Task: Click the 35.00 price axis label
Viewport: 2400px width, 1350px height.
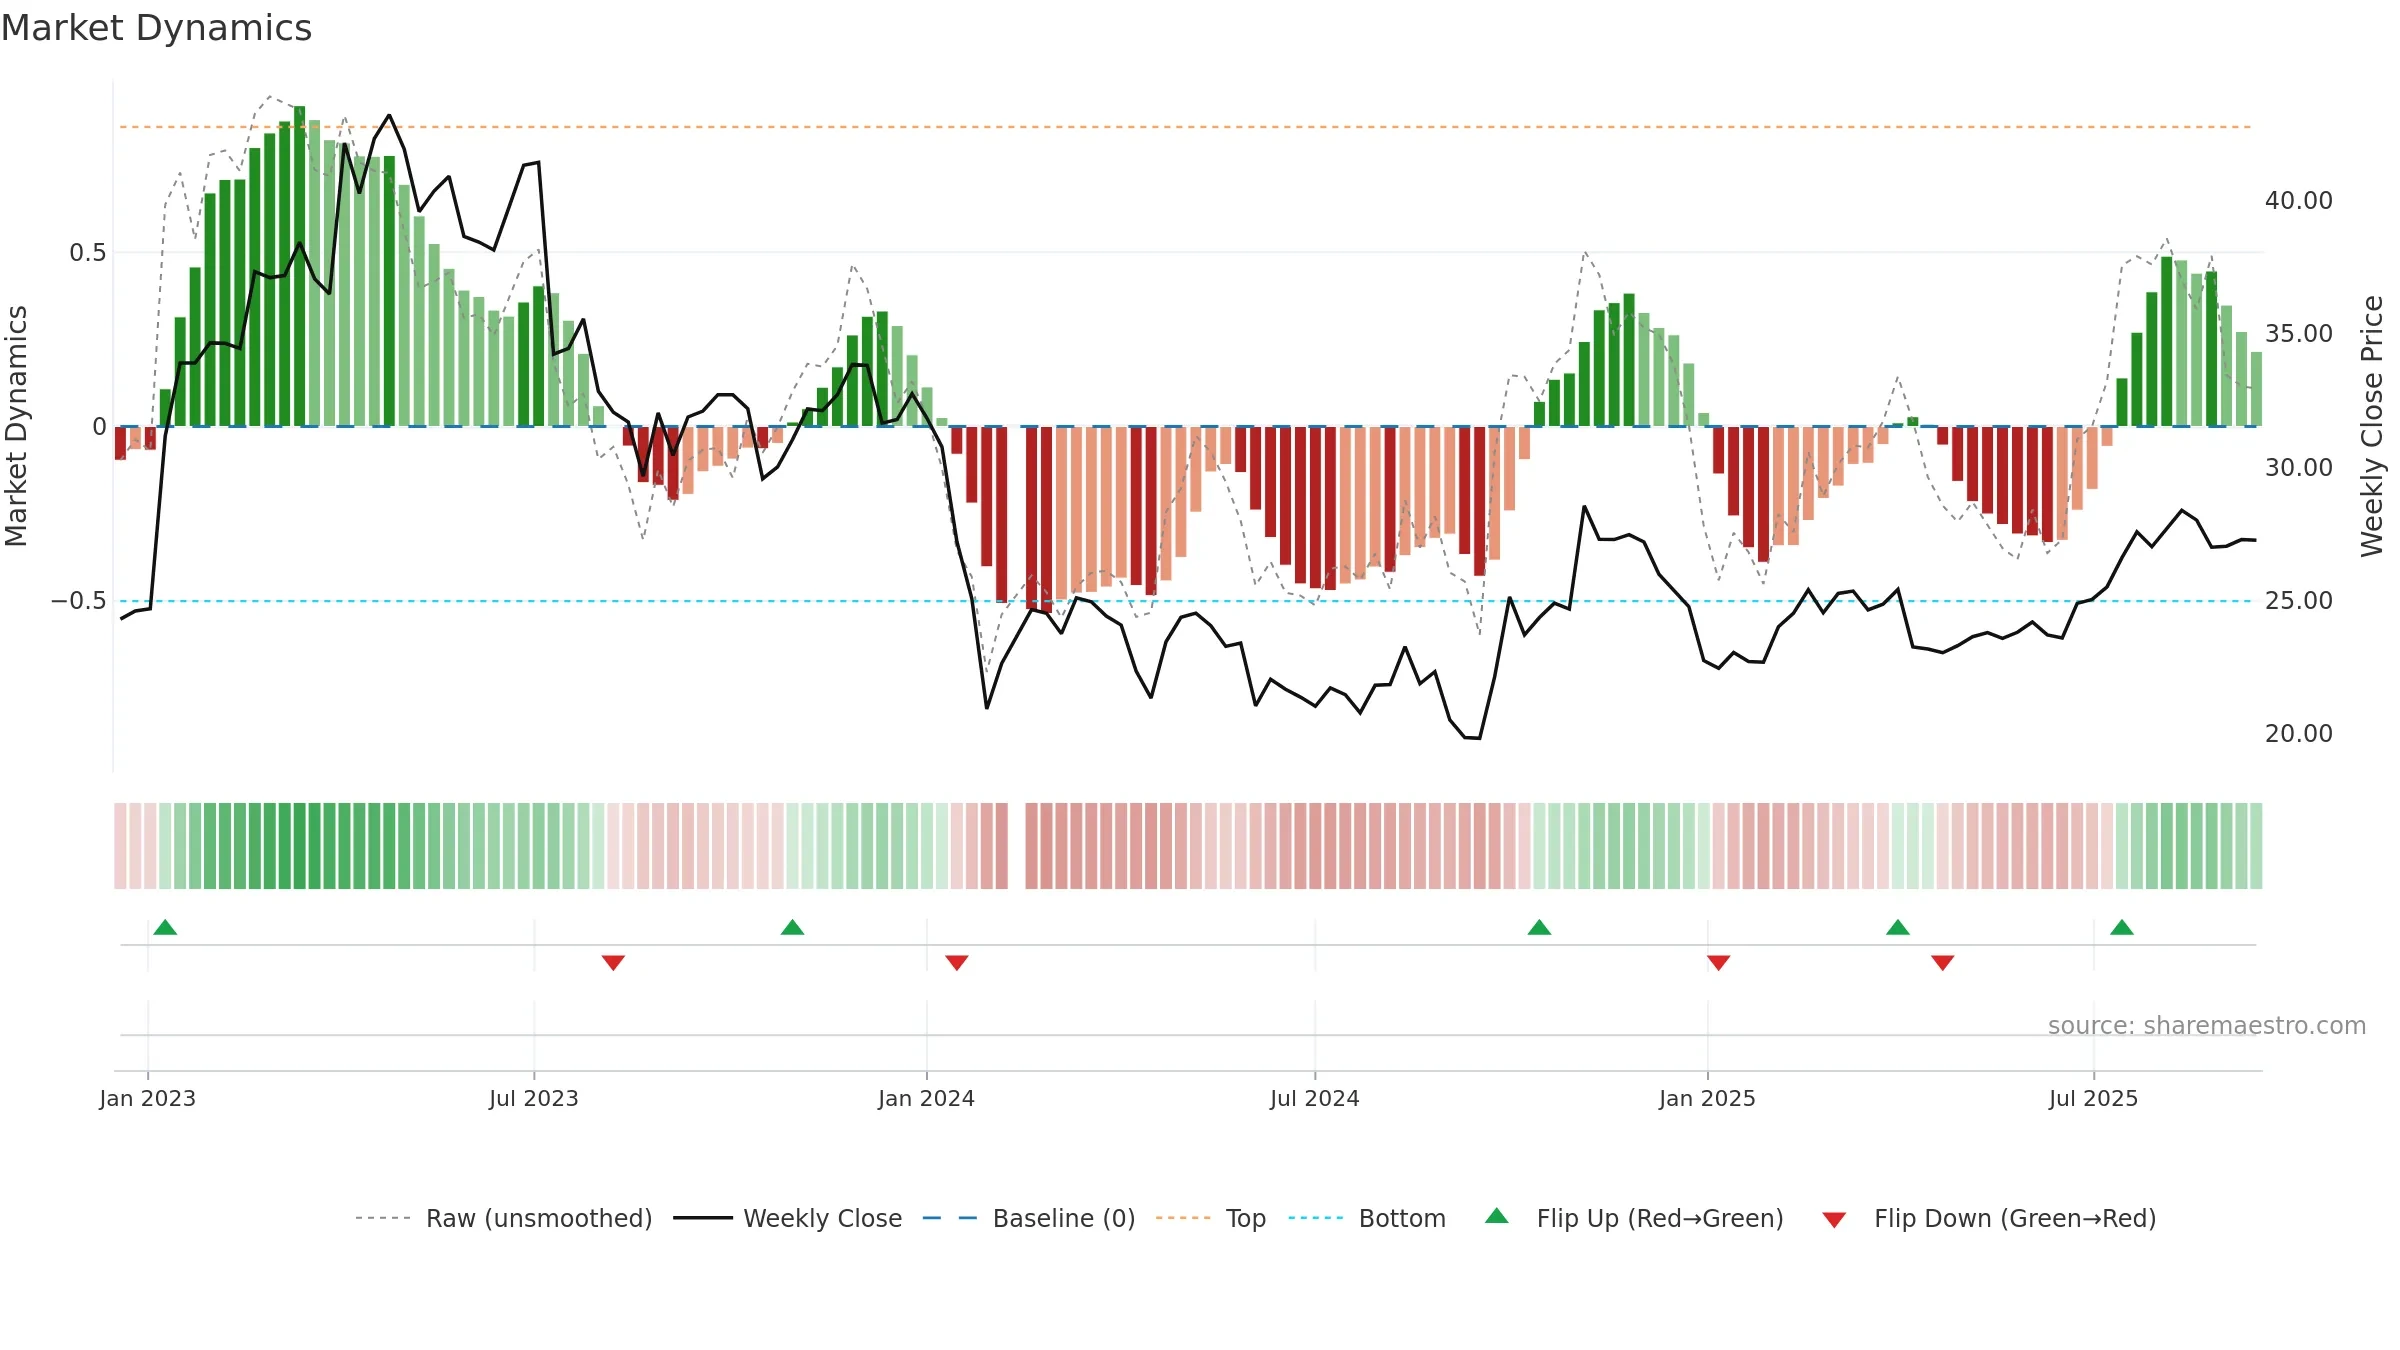Action: click(x=2298, y=333)
